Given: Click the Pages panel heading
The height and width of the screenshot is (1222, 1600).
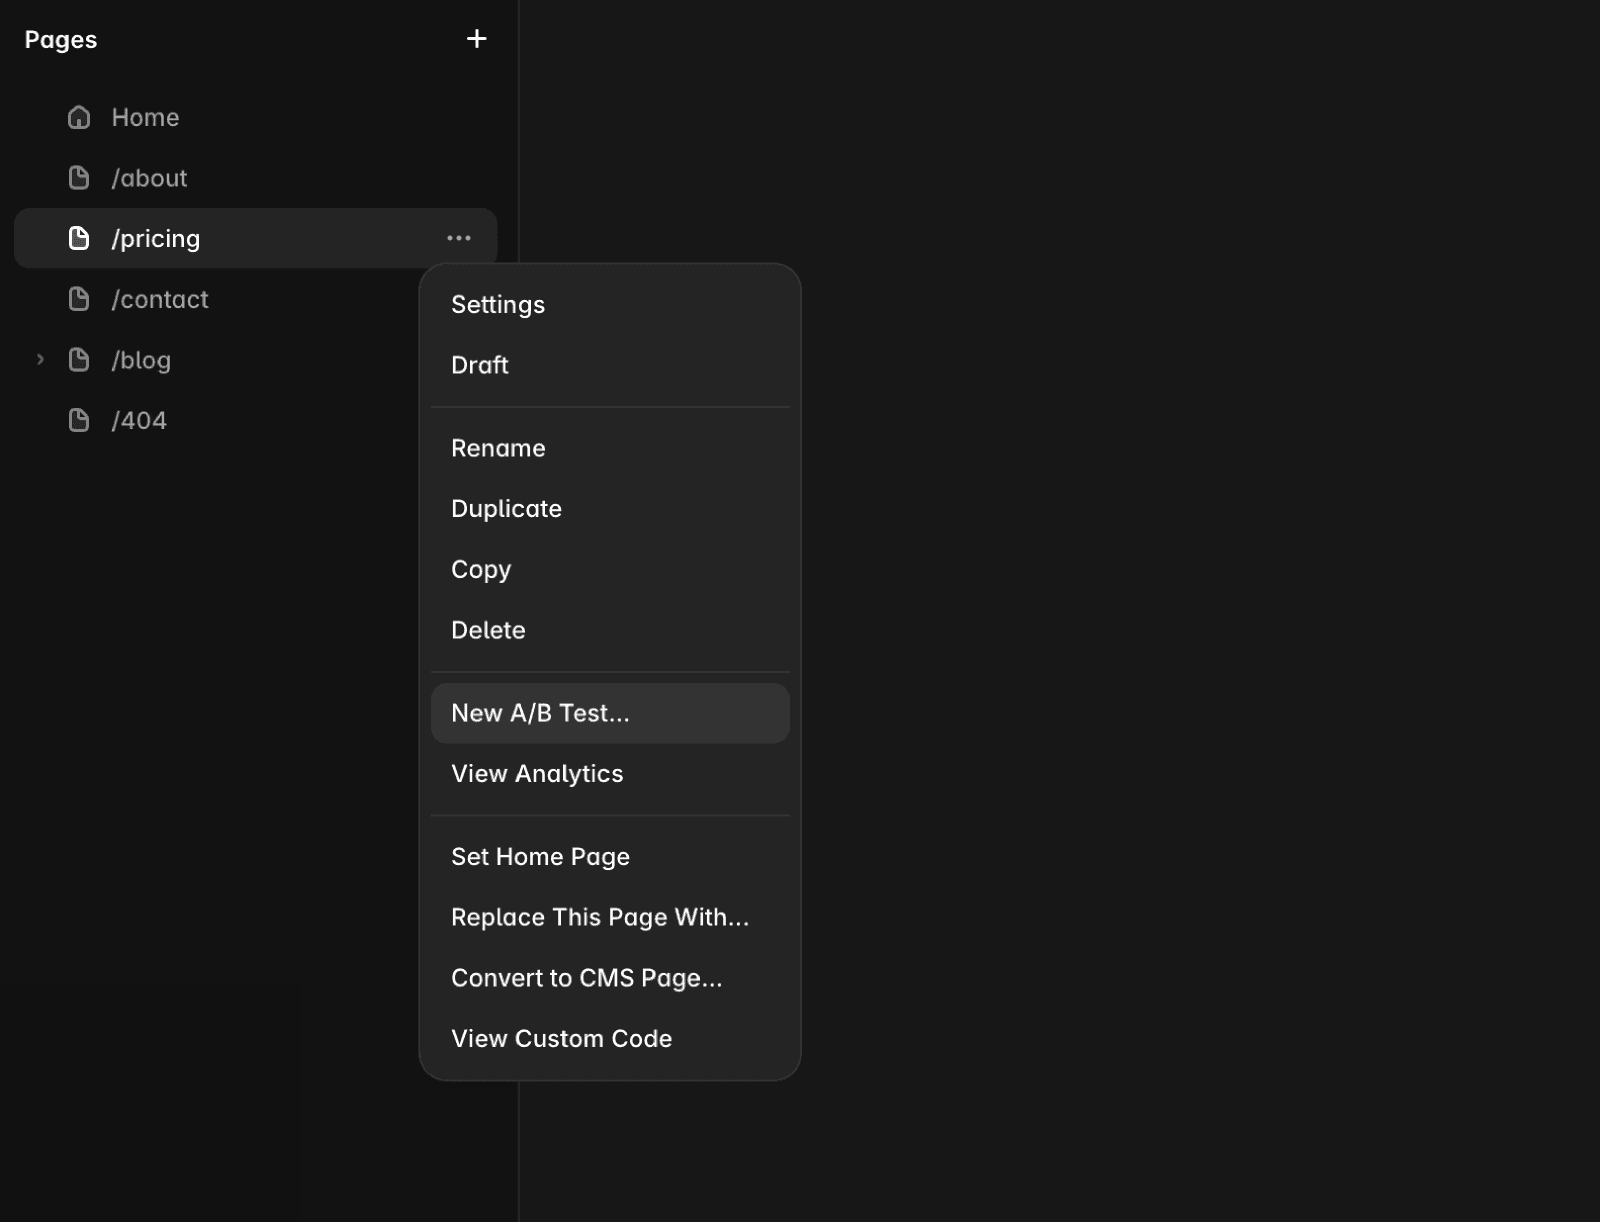Looking at the screenshot, I should 61,40.
